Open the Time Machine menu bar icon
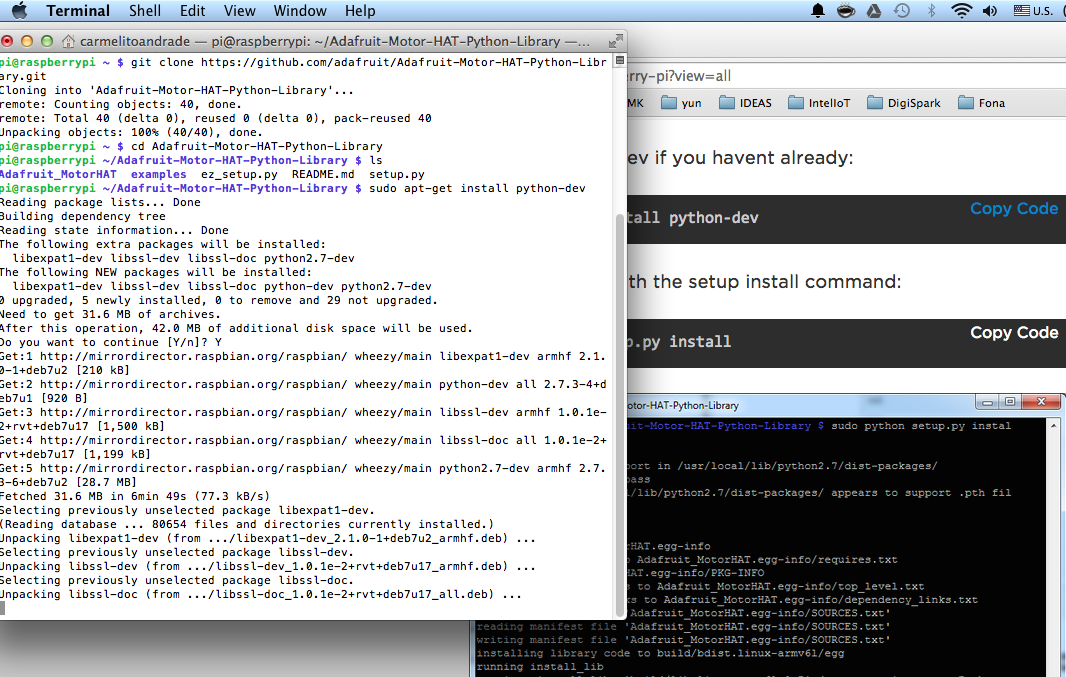This screenshot has height=677, width=1066. tap(901, 11)
